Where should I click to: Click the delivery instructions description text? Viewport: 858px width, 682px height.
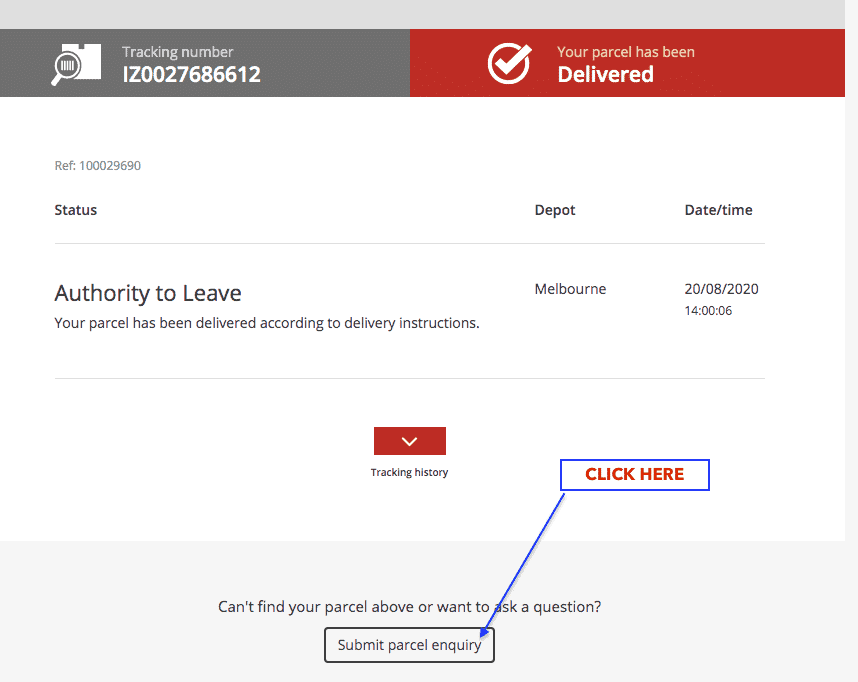(267, 323)
